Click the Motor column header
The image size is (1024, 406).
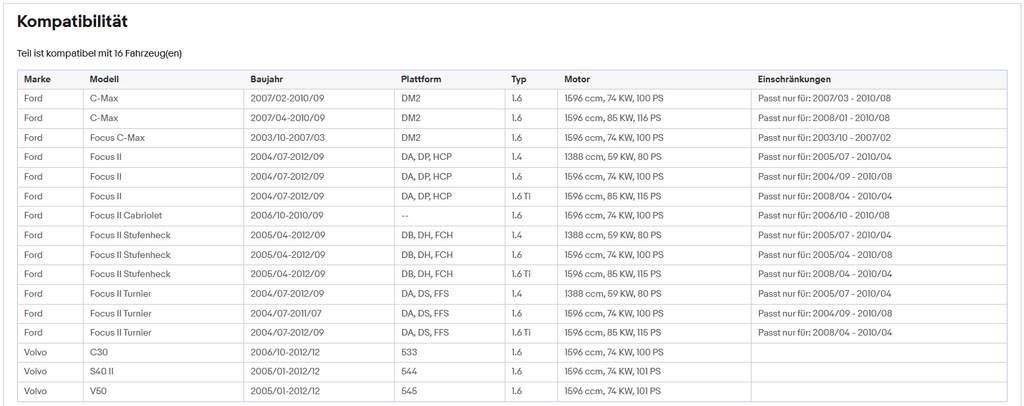(x=577, y=79)
